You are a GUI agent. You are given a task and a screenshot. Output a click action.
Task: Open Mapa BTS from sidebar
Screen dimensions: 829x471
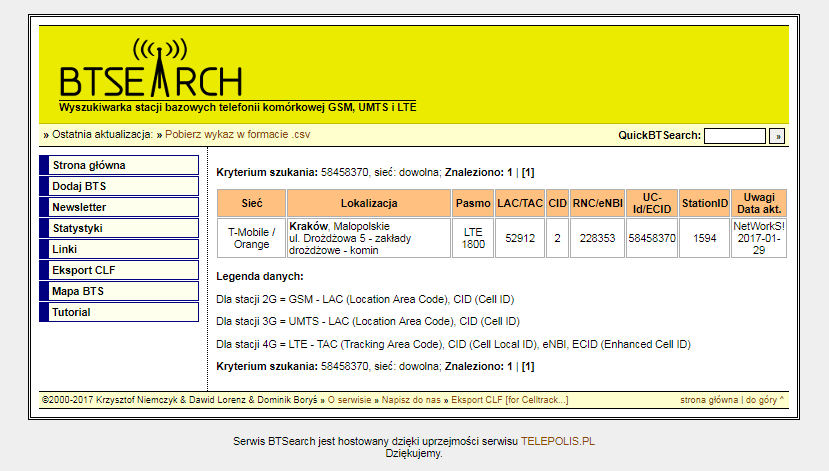coord(119,291)
